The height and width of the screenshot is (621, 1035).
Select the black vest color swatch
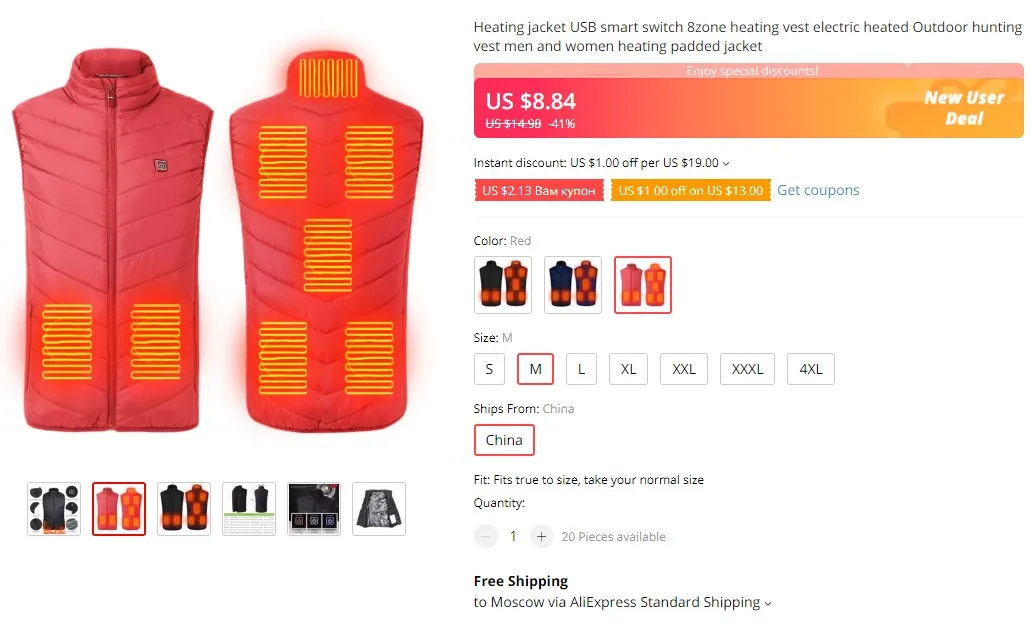point(502,284)
